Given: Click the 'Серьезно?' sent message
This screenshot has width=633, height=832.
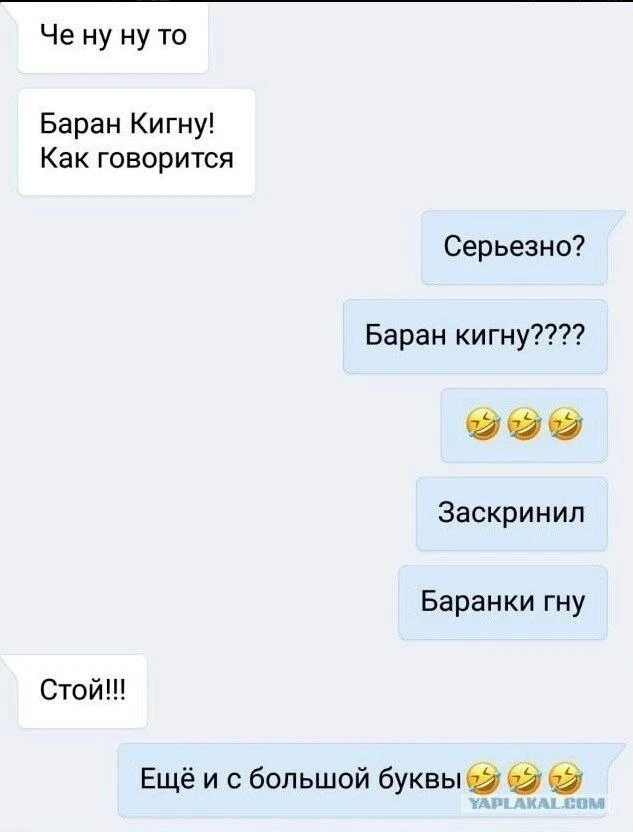Looking at the screenshot, I should [x=514, y=247].
